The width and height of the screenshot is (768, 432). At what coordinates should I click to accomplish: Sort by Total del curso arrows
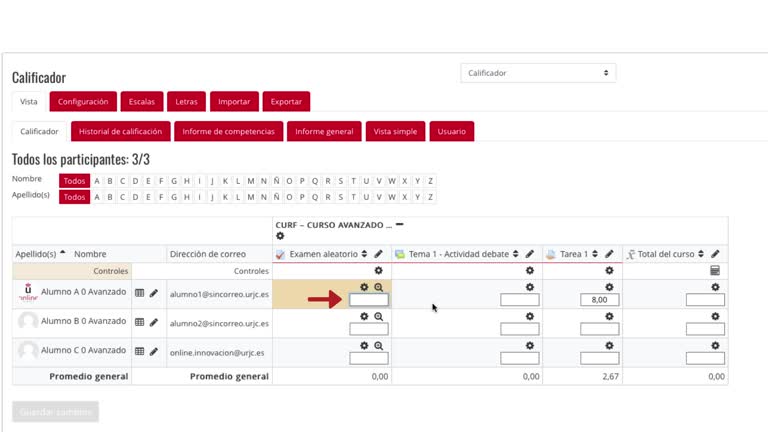[701, 254]
